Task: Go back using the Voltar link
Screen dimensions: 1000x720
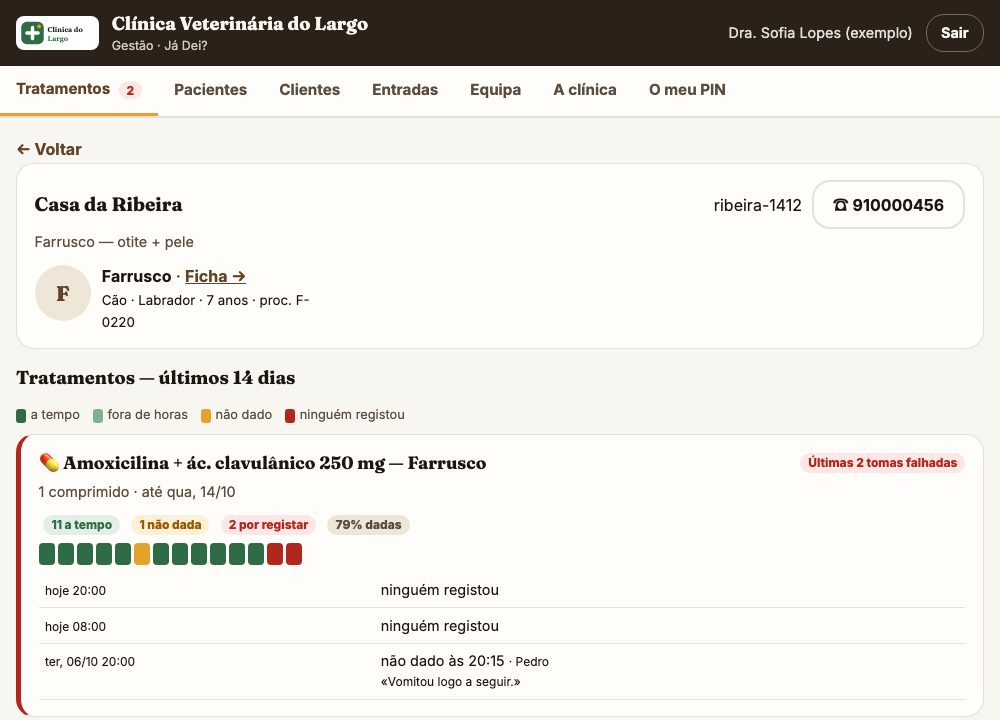Action: tap(49, 149)
